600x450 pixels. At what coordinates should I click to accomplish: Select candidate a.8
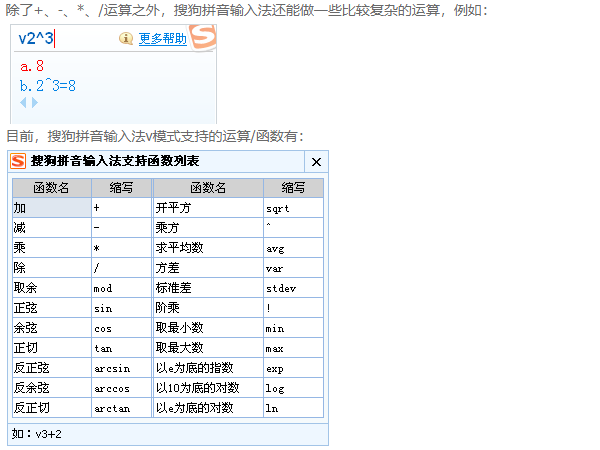pyautogui.click(x=32, y=67)
